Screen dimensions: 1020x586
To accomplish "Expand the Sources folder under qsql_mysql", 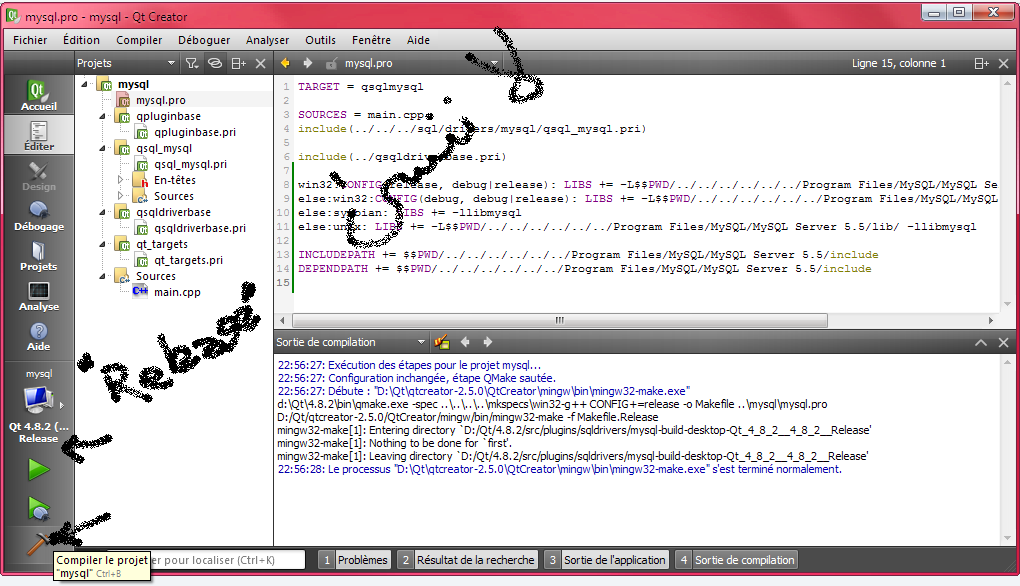I will pos(120,196).
